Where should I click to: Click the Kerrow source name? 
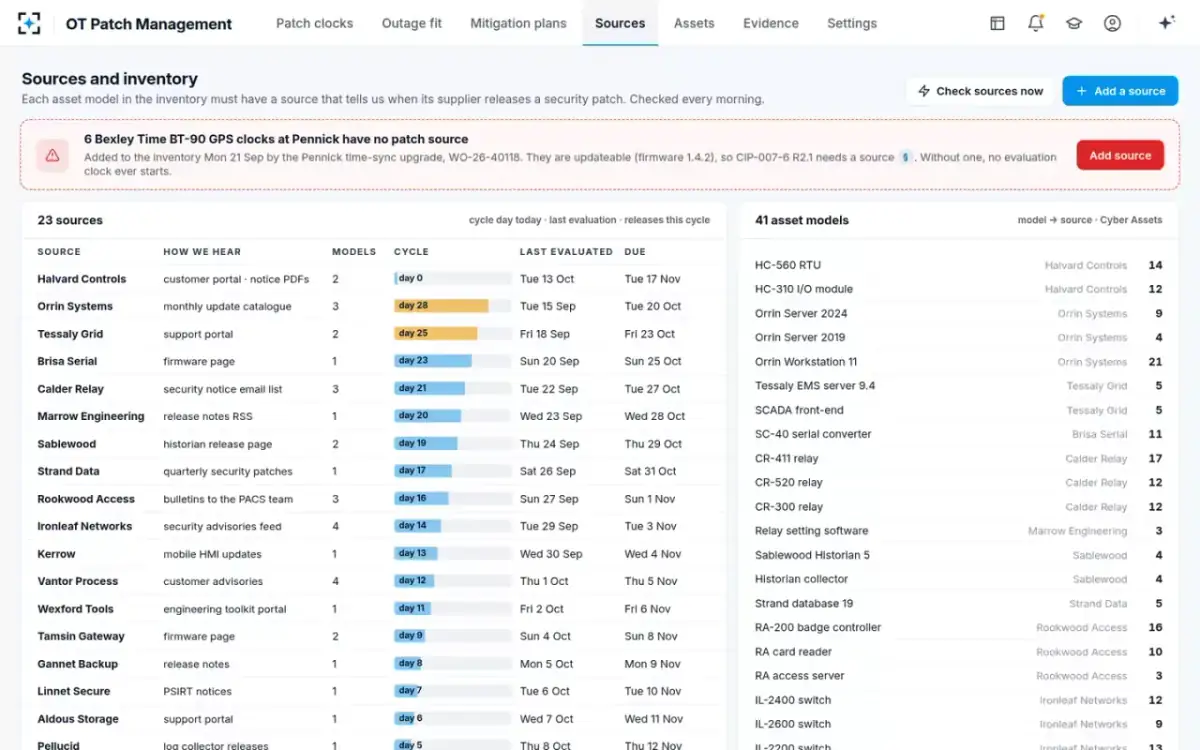56,554
